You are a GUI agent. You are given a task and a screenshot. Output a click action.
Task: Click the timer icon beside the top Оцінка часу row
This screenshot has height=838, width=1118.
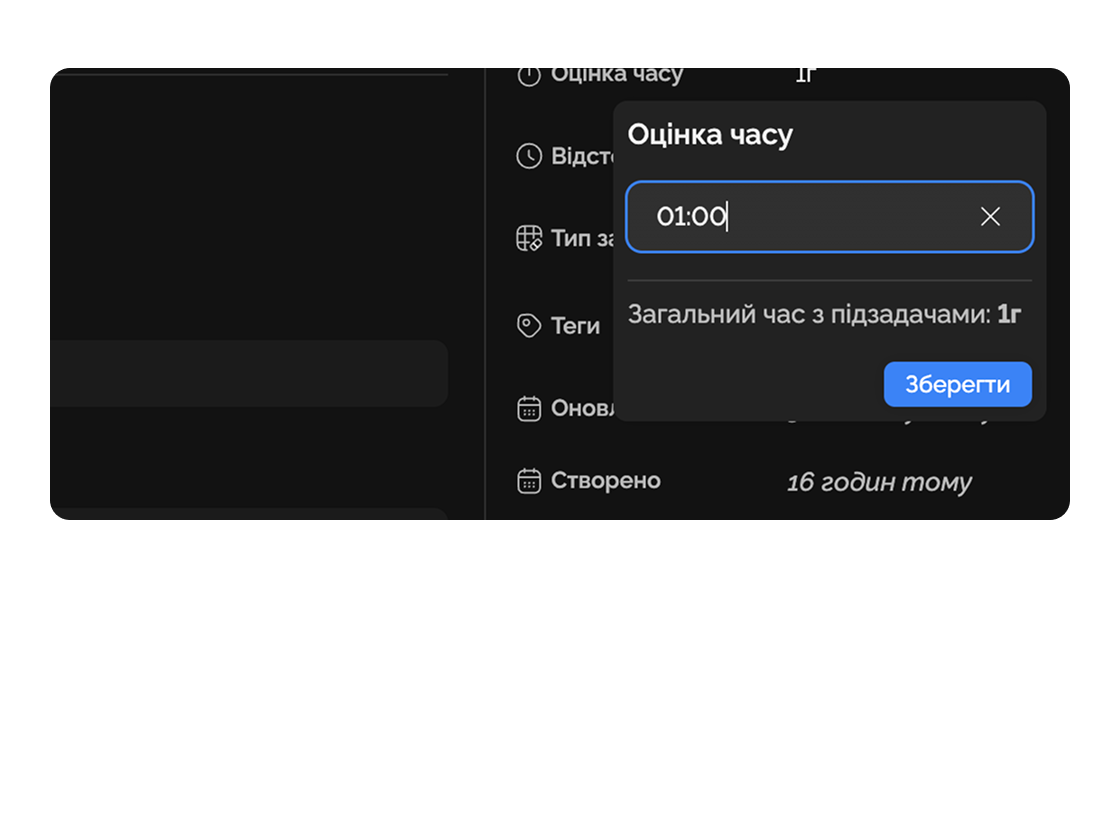pyautogui.click(x=529, y=75)
